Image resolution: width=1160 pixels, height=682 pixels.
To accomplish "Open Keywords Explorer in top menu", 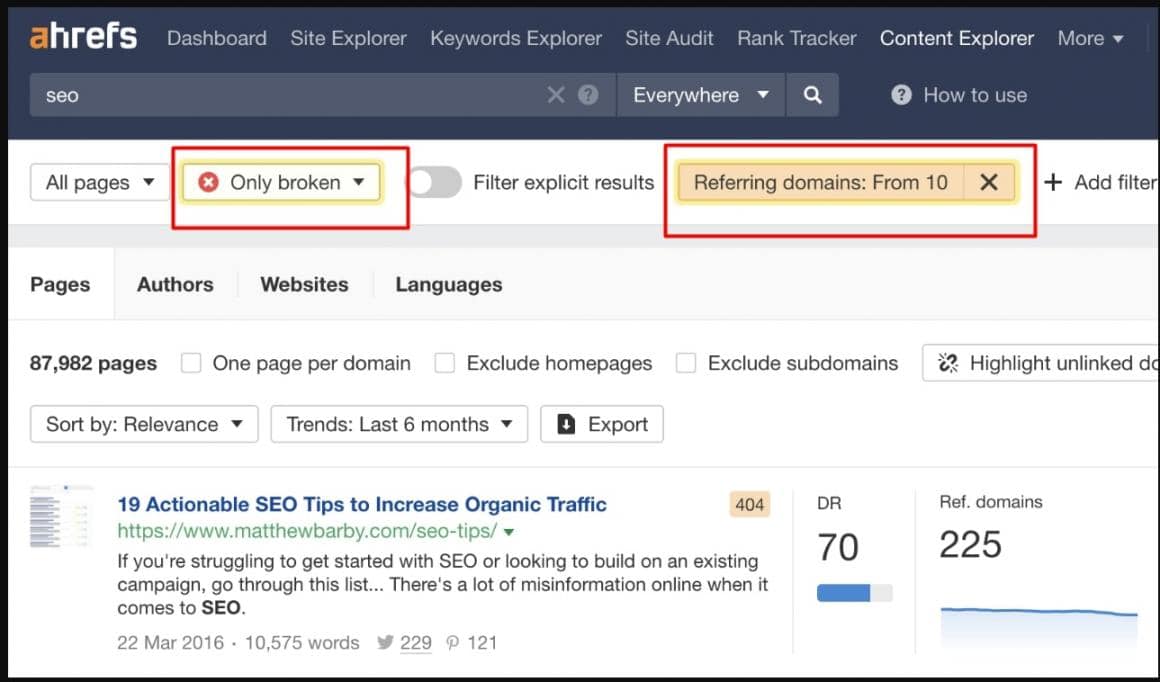I will click(515, 38).
